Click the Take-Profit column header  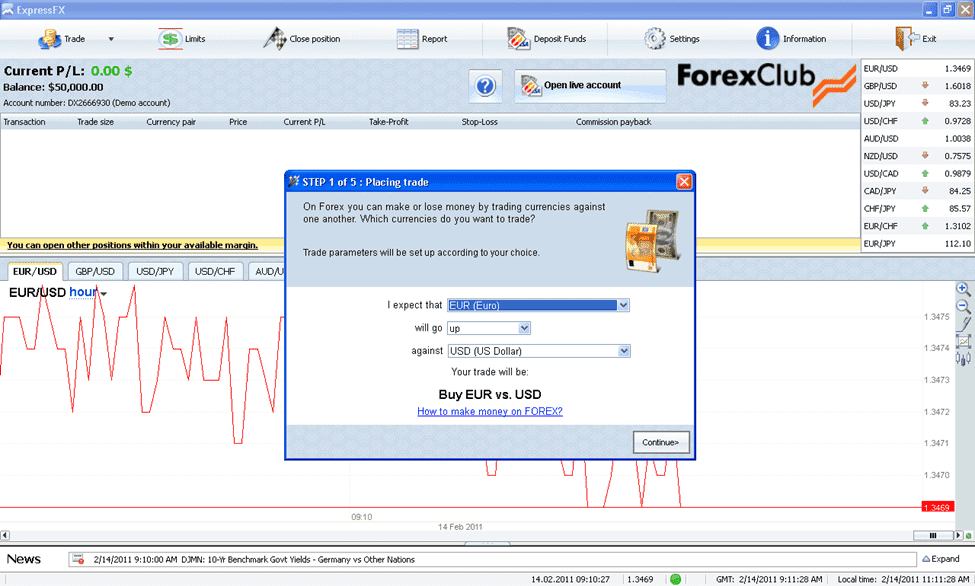coord(389,122)
